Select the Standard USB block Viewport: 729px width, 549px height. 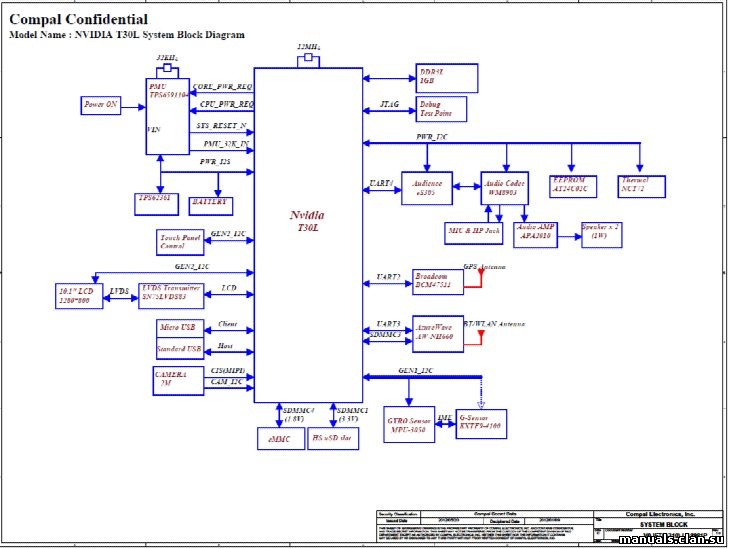pos(180,349)
